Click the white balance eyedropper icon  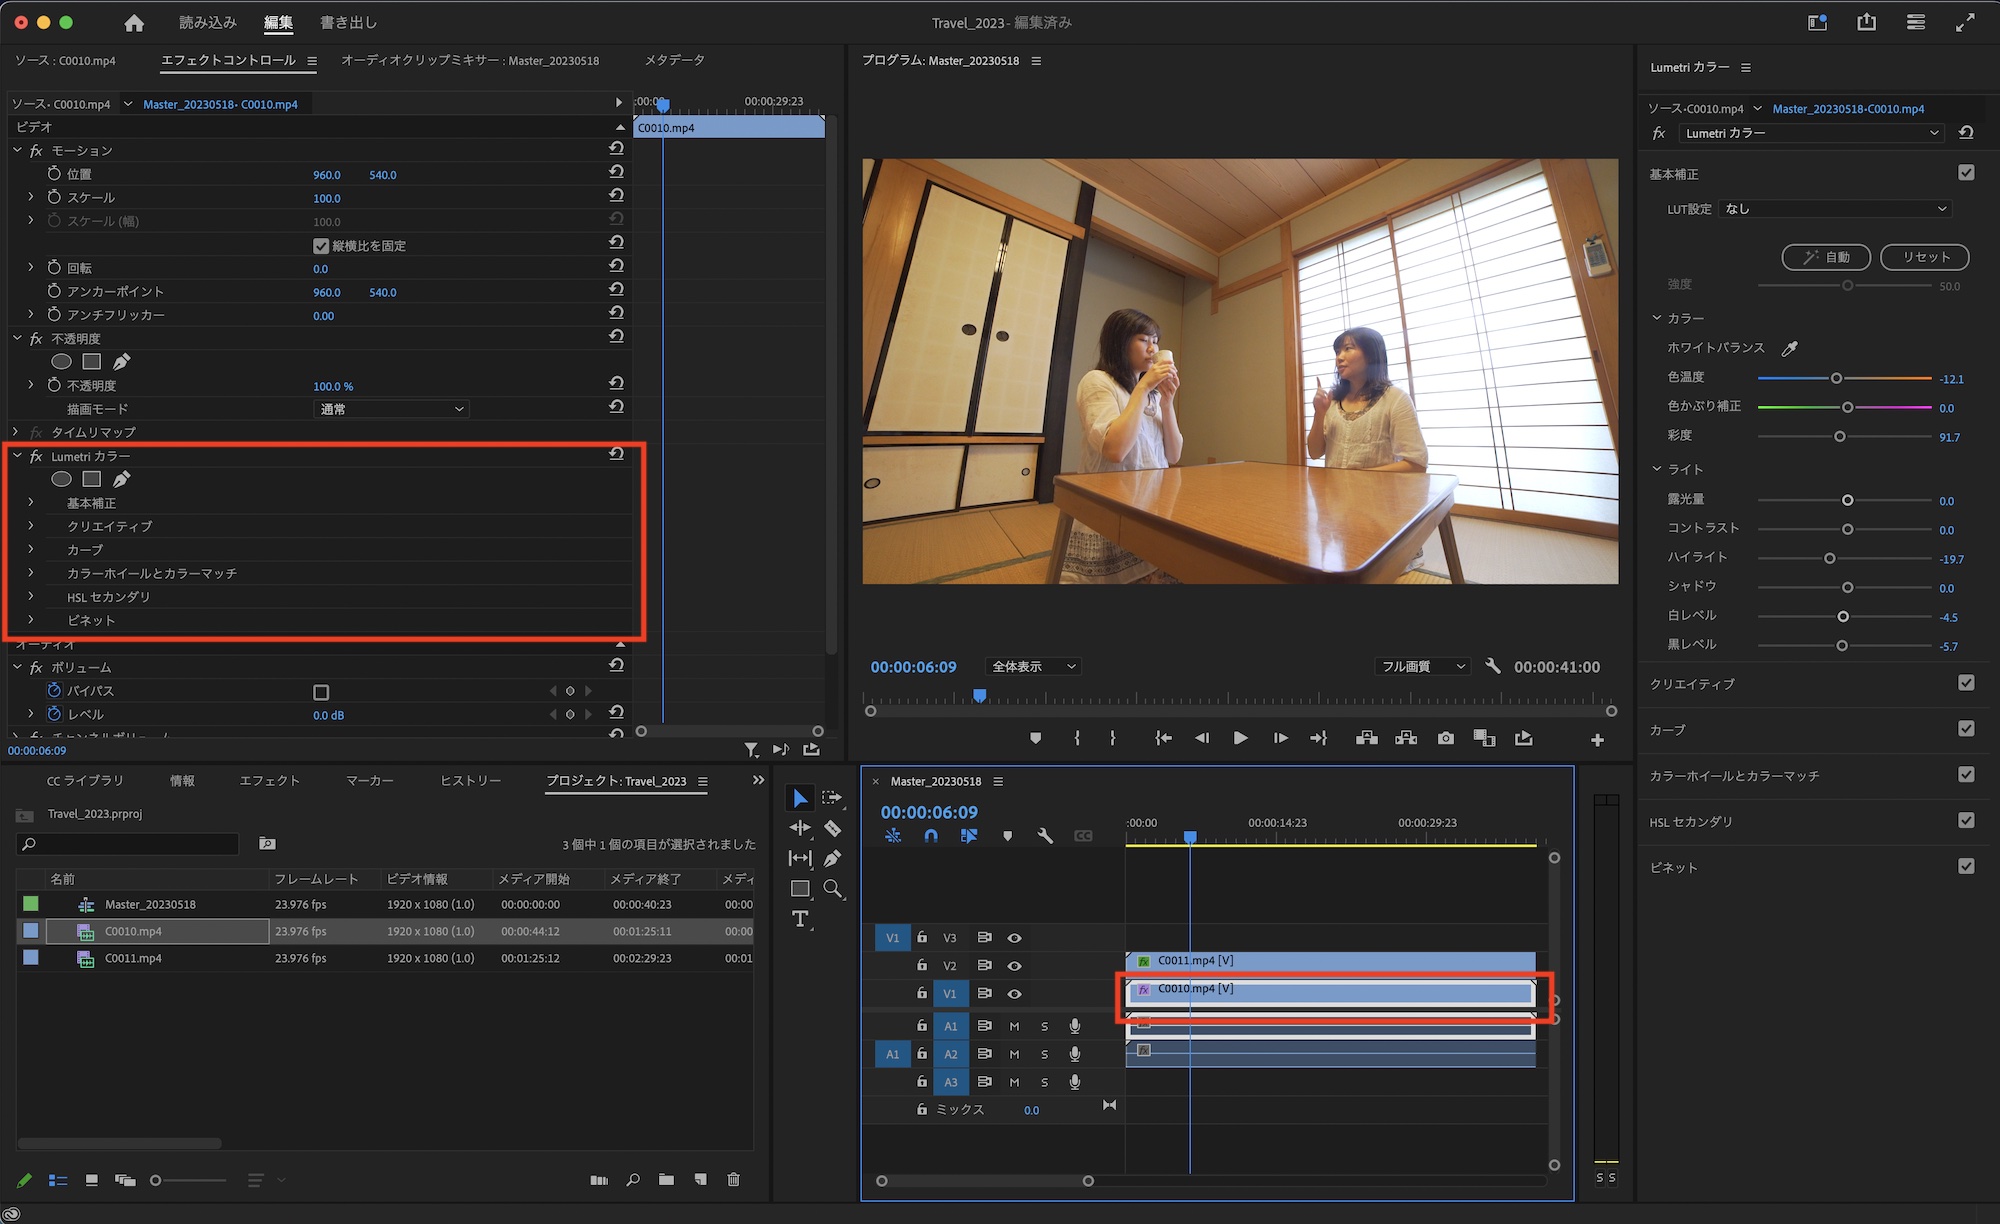pyautogui.click(x=1790, y=348)
